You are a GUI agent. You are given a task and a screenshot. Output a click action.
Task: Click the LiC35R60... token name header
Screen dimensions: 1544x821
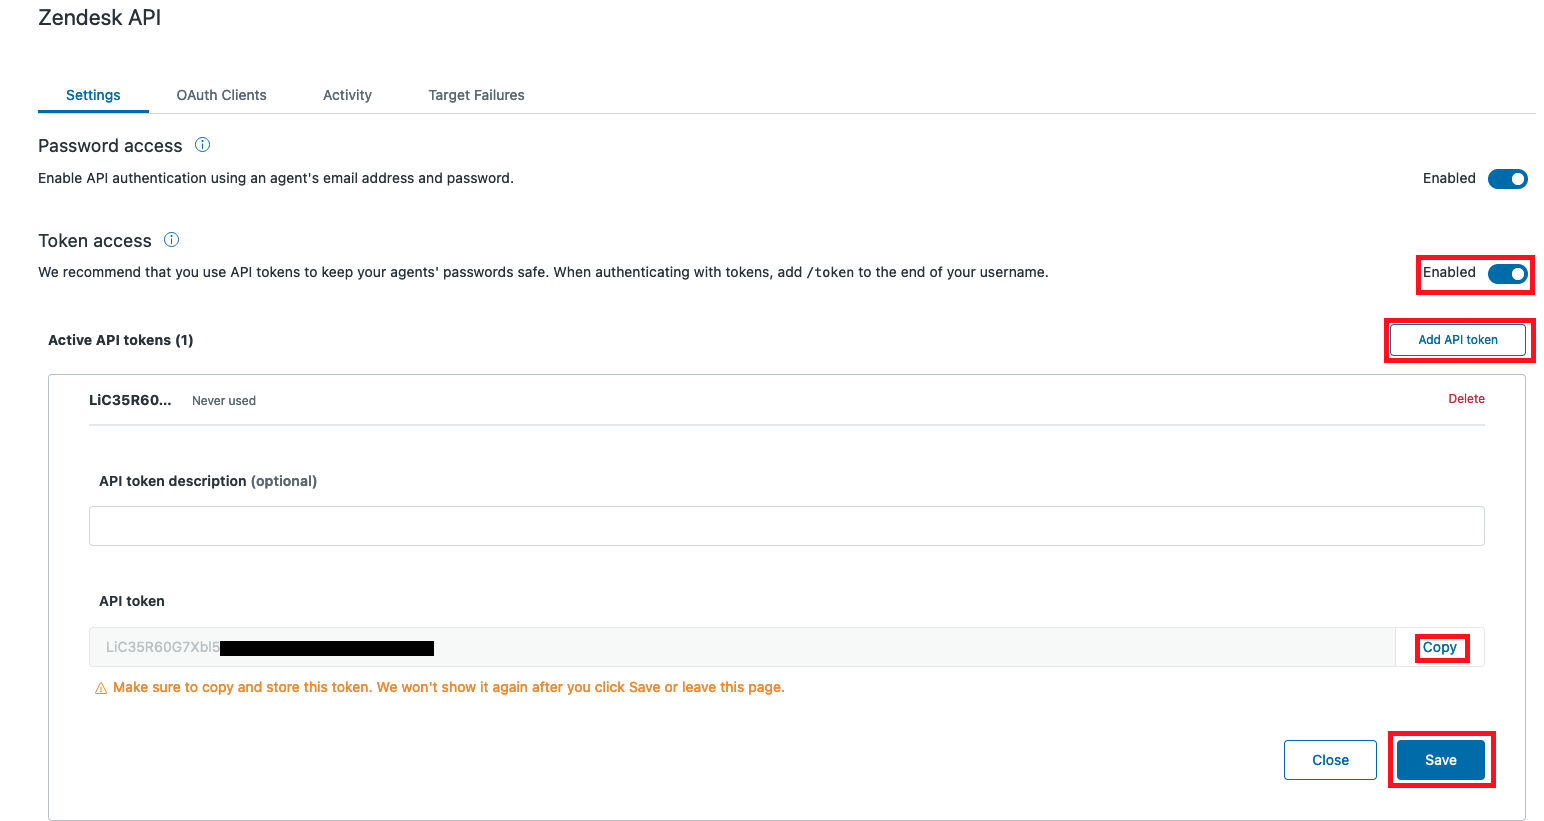tap(130, 400)
